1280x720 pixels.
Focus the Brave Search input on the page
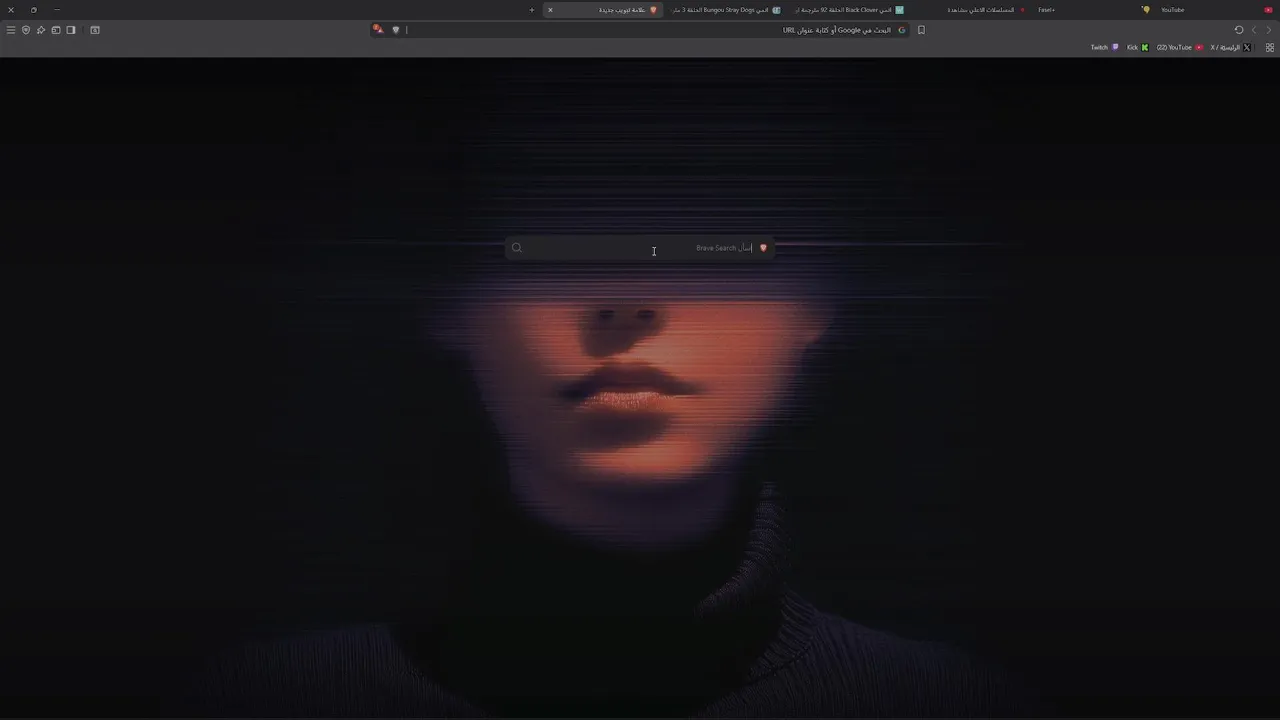(x=640, y=248)
